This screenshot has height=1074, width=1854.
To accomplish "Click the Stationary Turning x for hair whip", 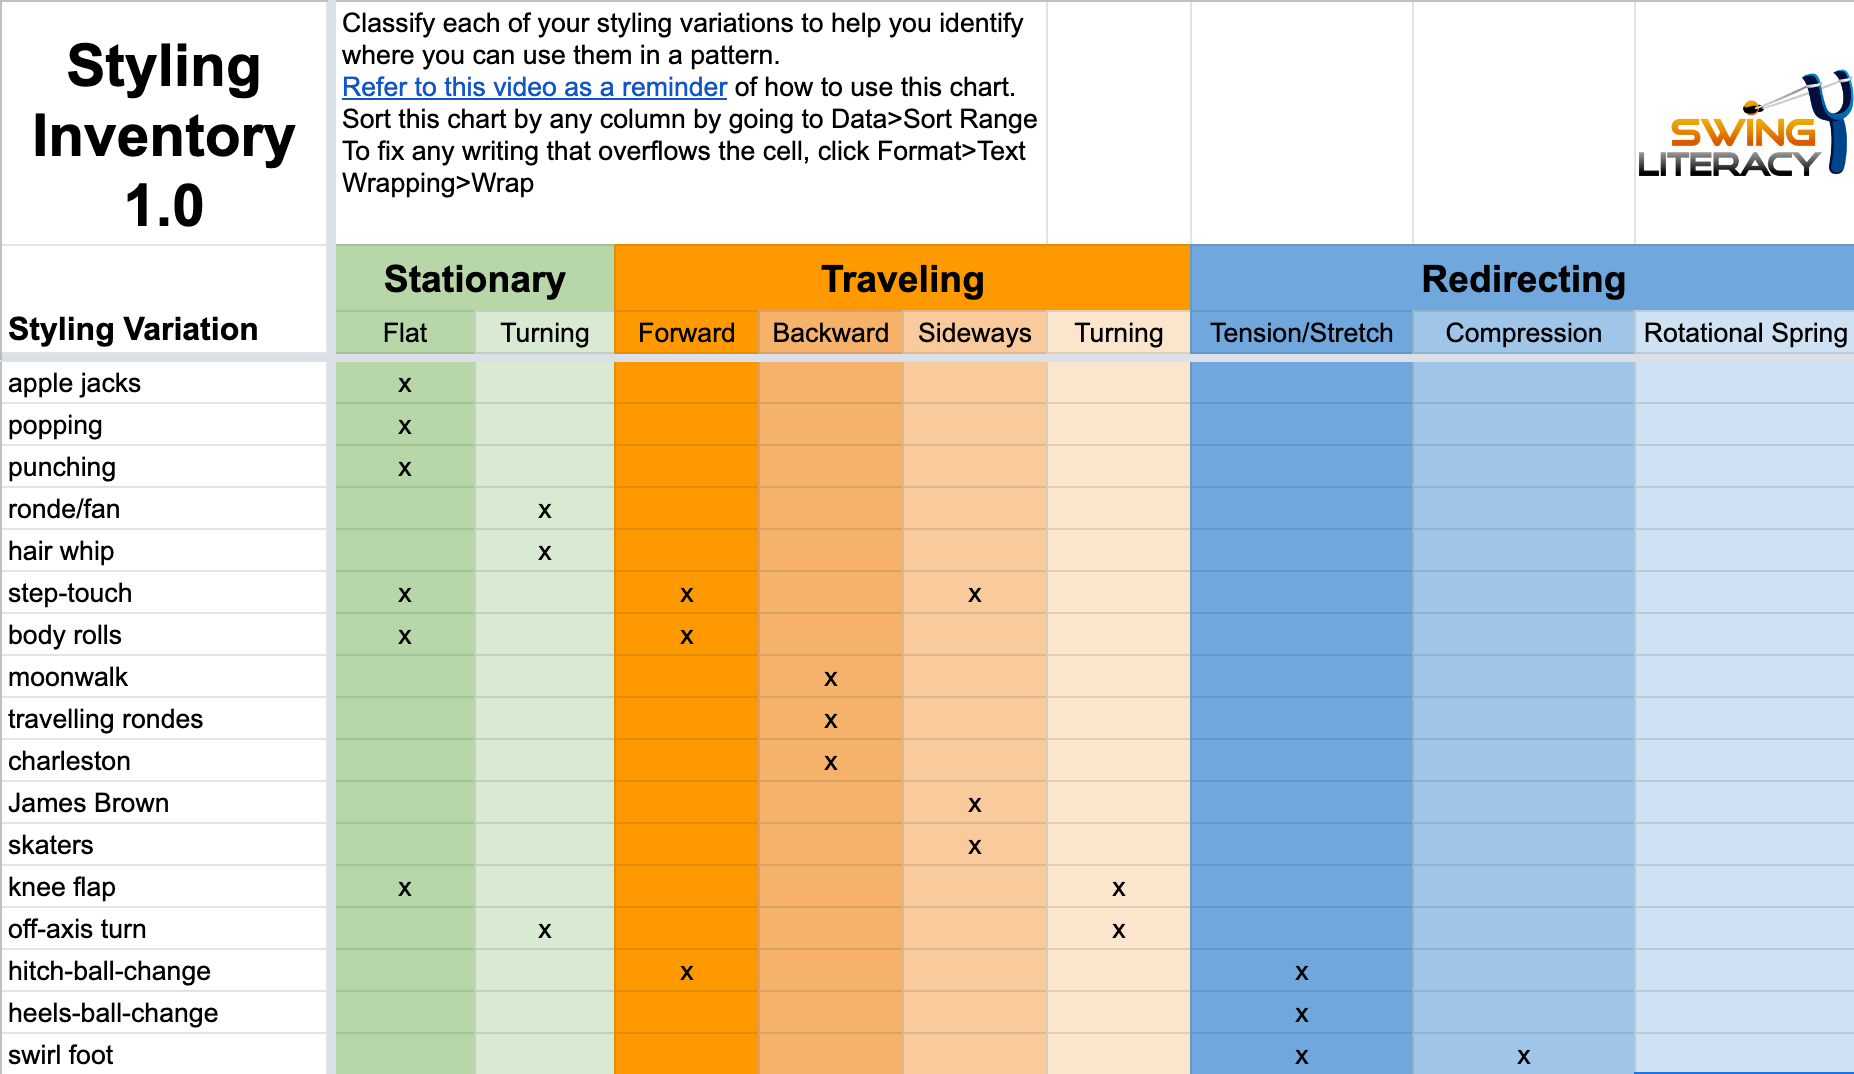I will (x=545, y=552).
